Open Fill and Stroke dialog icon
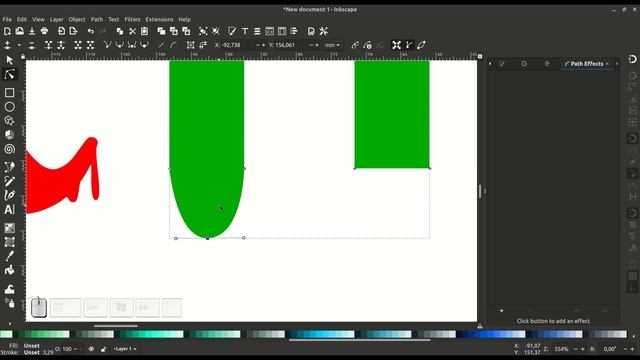Viewport: 640px width, 360px height. [232, 31]
